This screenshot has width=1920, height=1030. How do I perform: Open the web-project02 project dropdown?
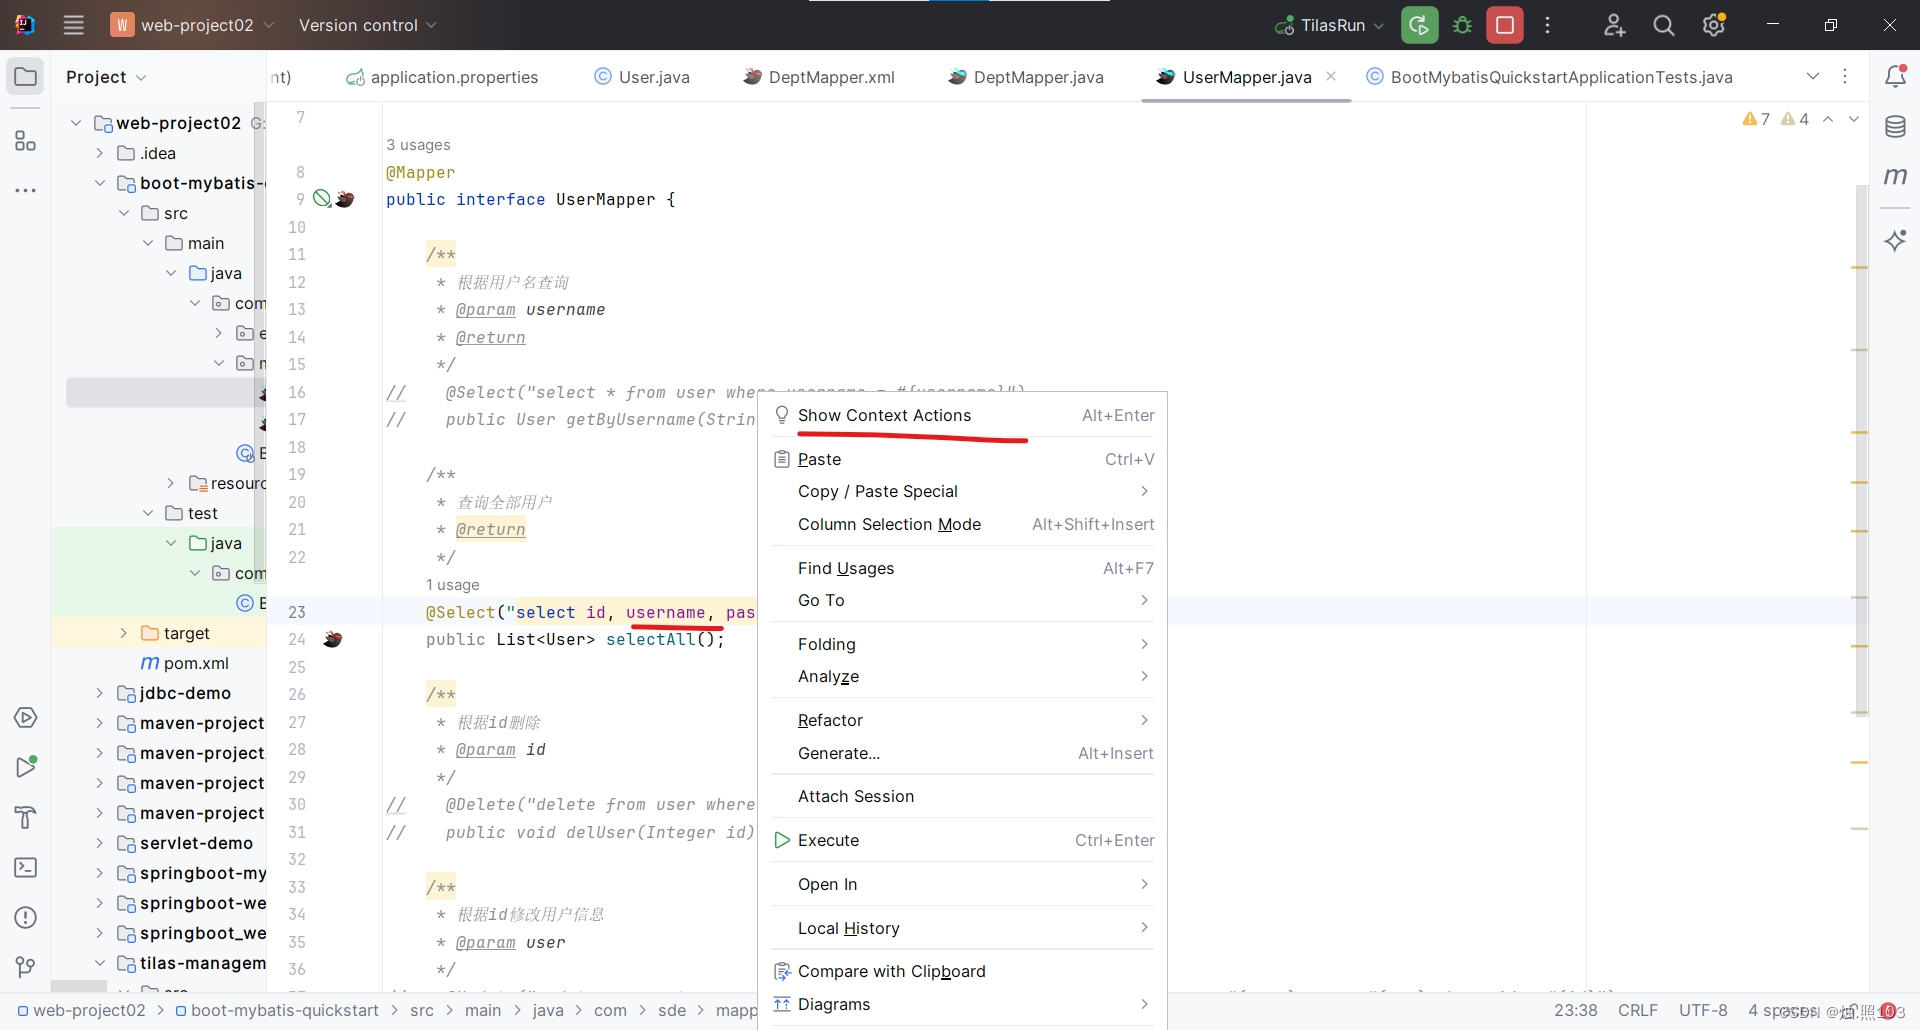(192, 25)
